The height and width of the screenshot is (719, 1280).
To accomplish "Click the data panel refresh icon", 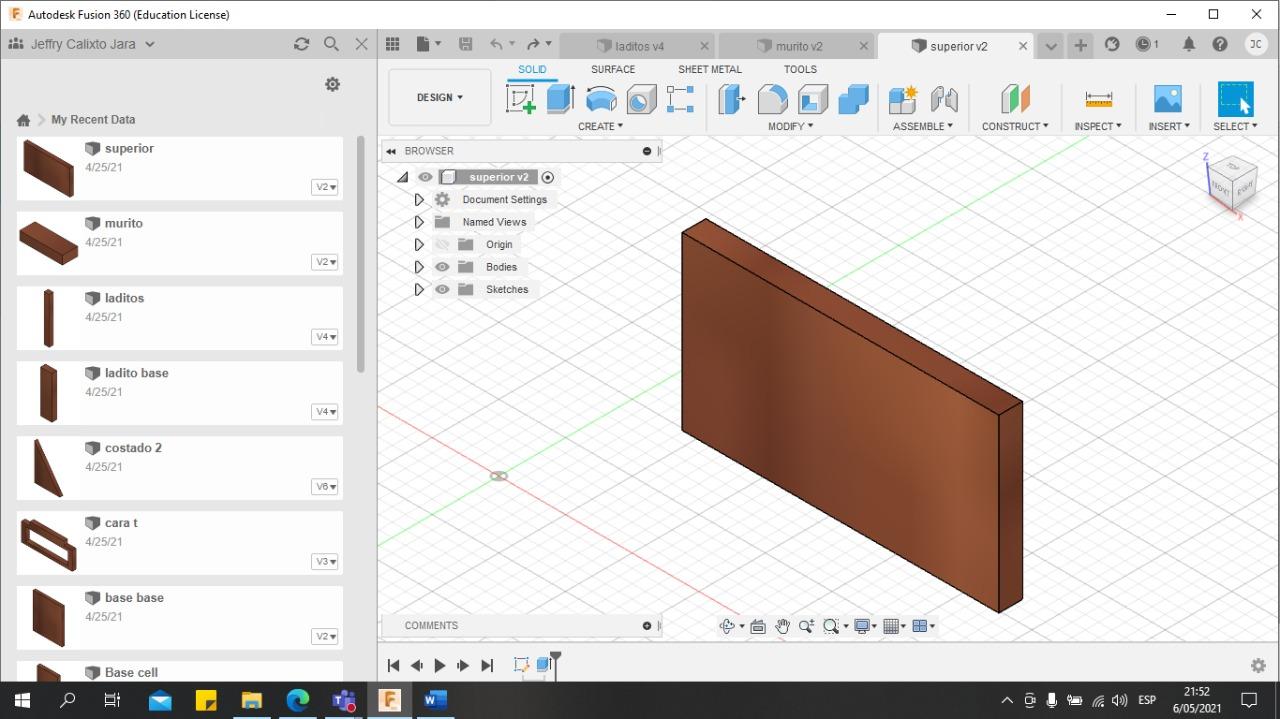I will [x=301, y=44].
